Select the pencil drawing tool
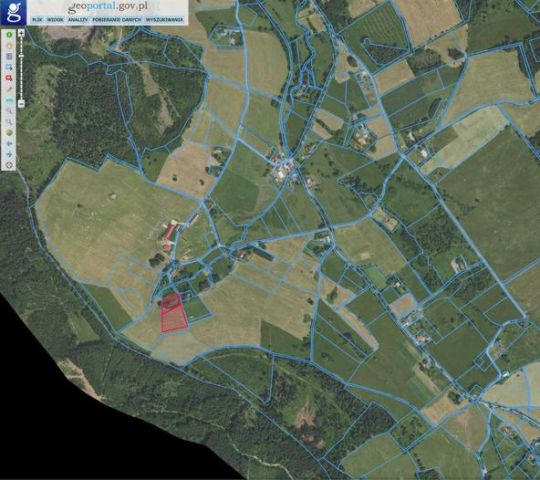 (9, 89)
